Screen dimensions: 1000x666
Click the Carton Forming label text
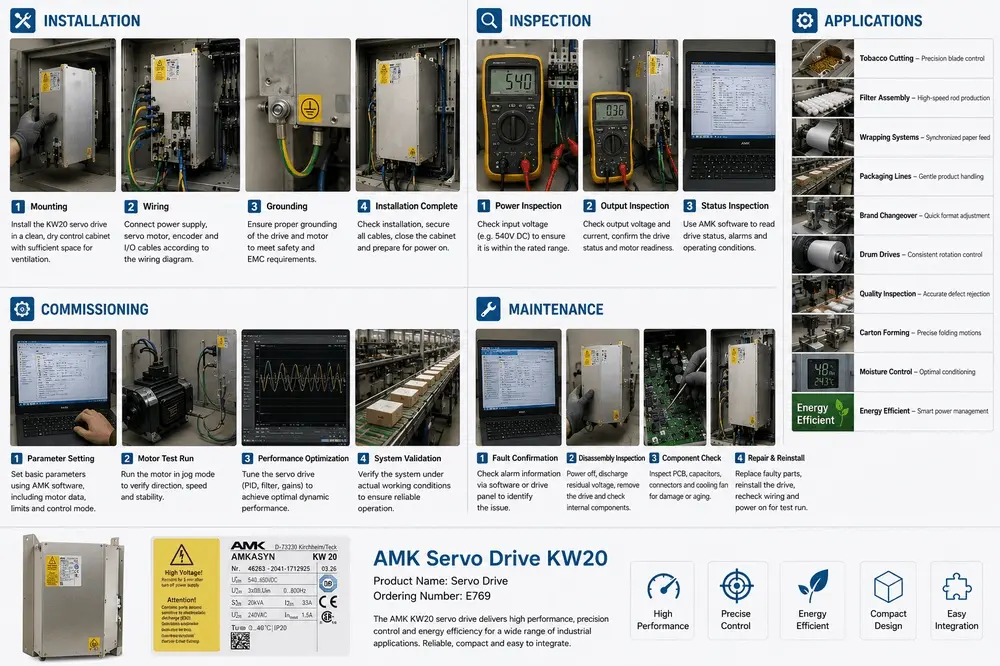click(884, 332)
